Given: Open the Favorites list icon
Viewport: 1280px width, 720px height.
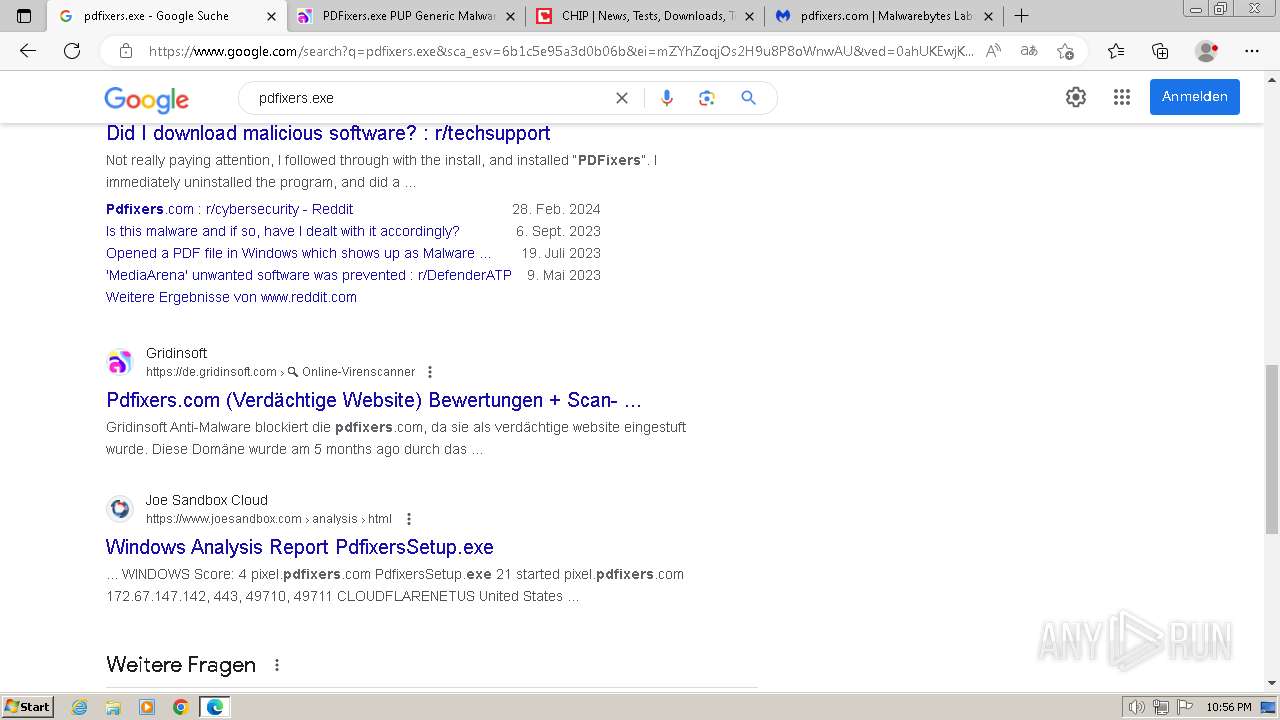Looking at the screenshot, I should (1116, 51).
